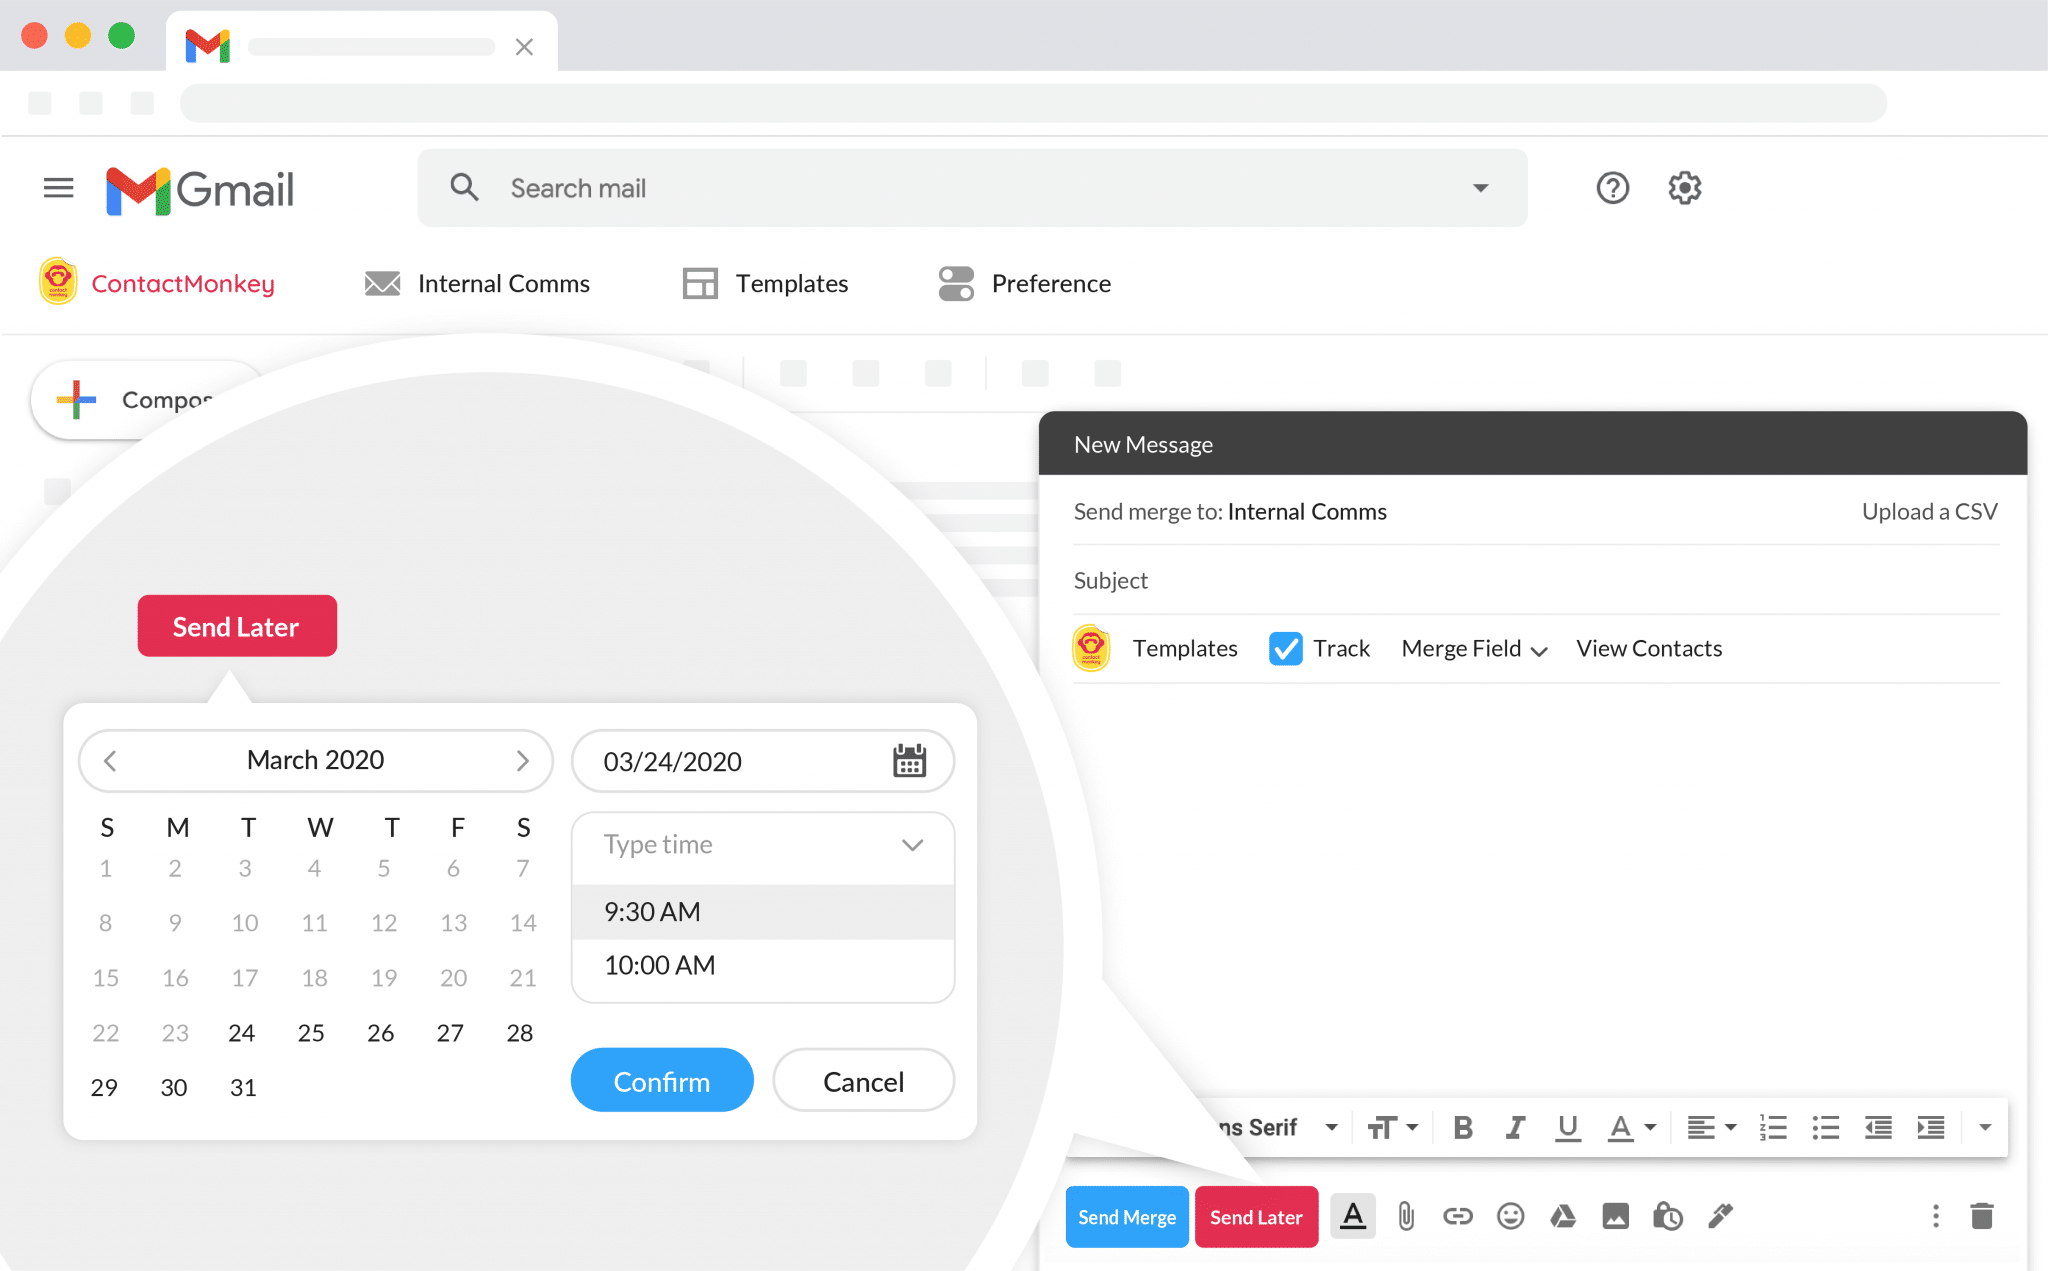Uncheck the Track checkbox
This screenshot has height=1271, width=2048.
click(1285, 648)
